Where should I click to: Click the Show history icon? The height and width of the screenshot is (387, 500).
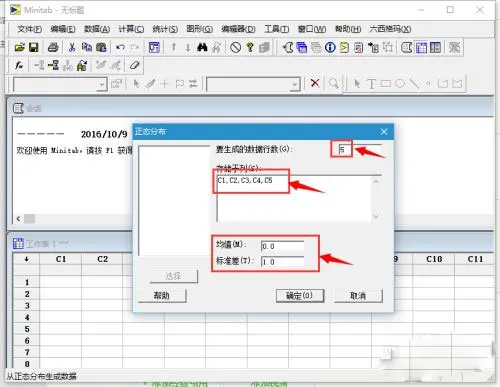tap(344, 48)
